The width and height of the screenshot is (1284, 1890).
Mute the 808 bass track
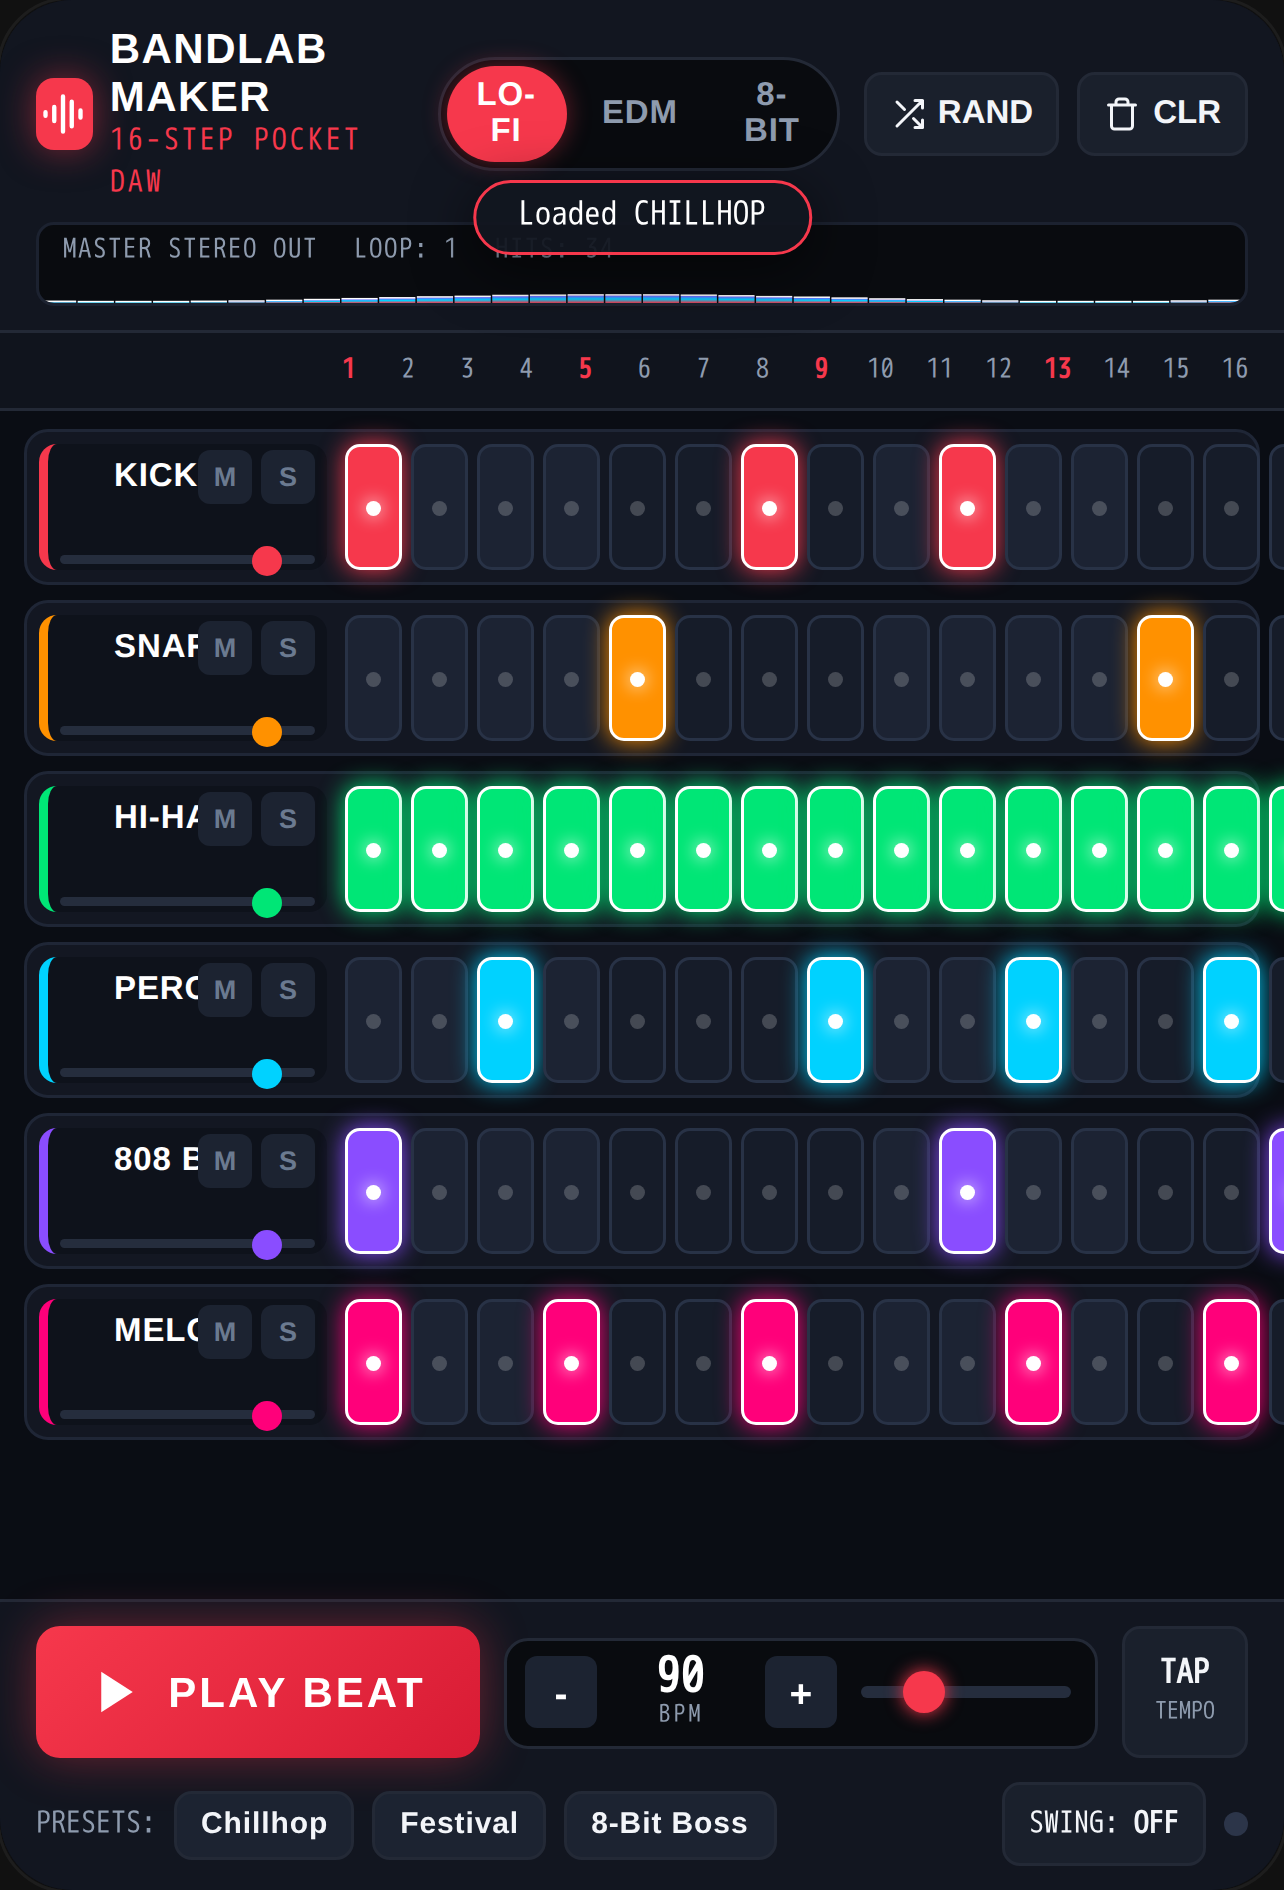(x=225, y=1161)
